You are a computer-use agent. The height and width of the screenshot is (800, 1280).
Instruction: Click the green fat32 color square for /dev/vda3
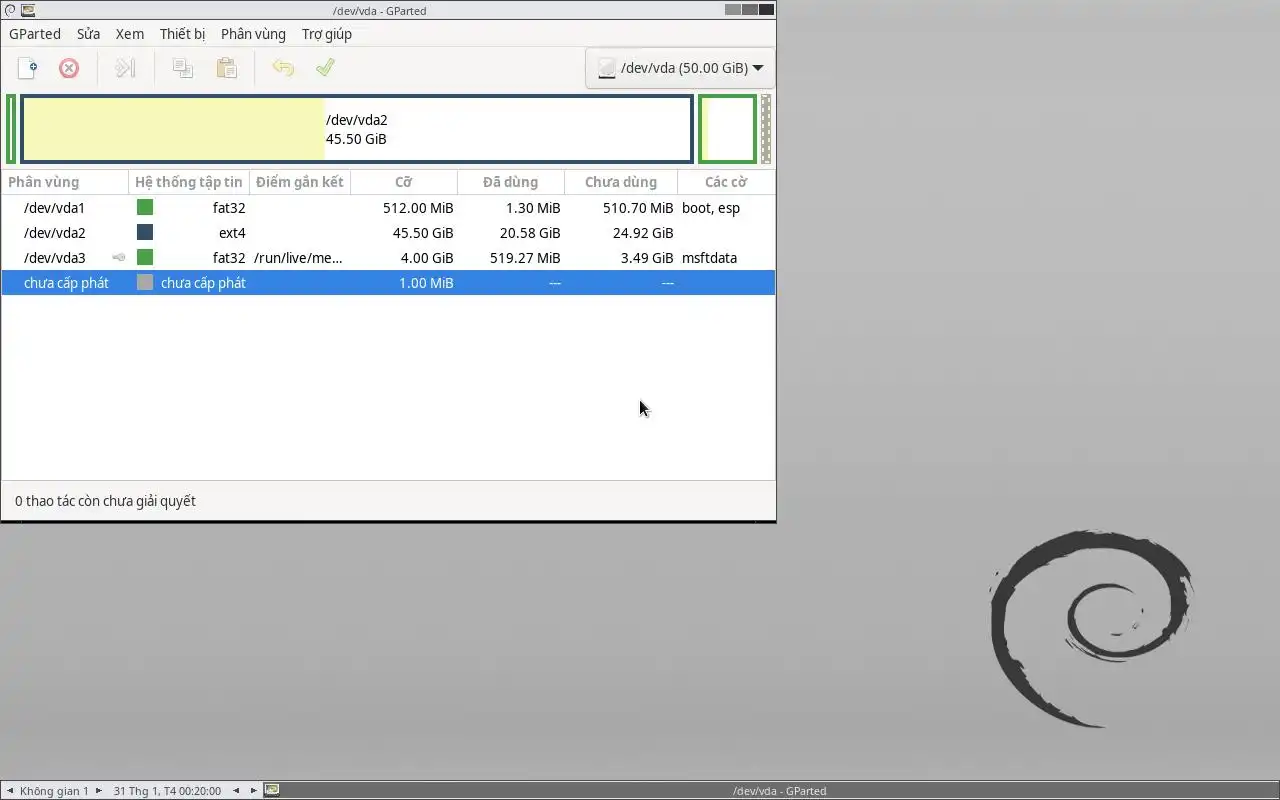pos(145,258)
